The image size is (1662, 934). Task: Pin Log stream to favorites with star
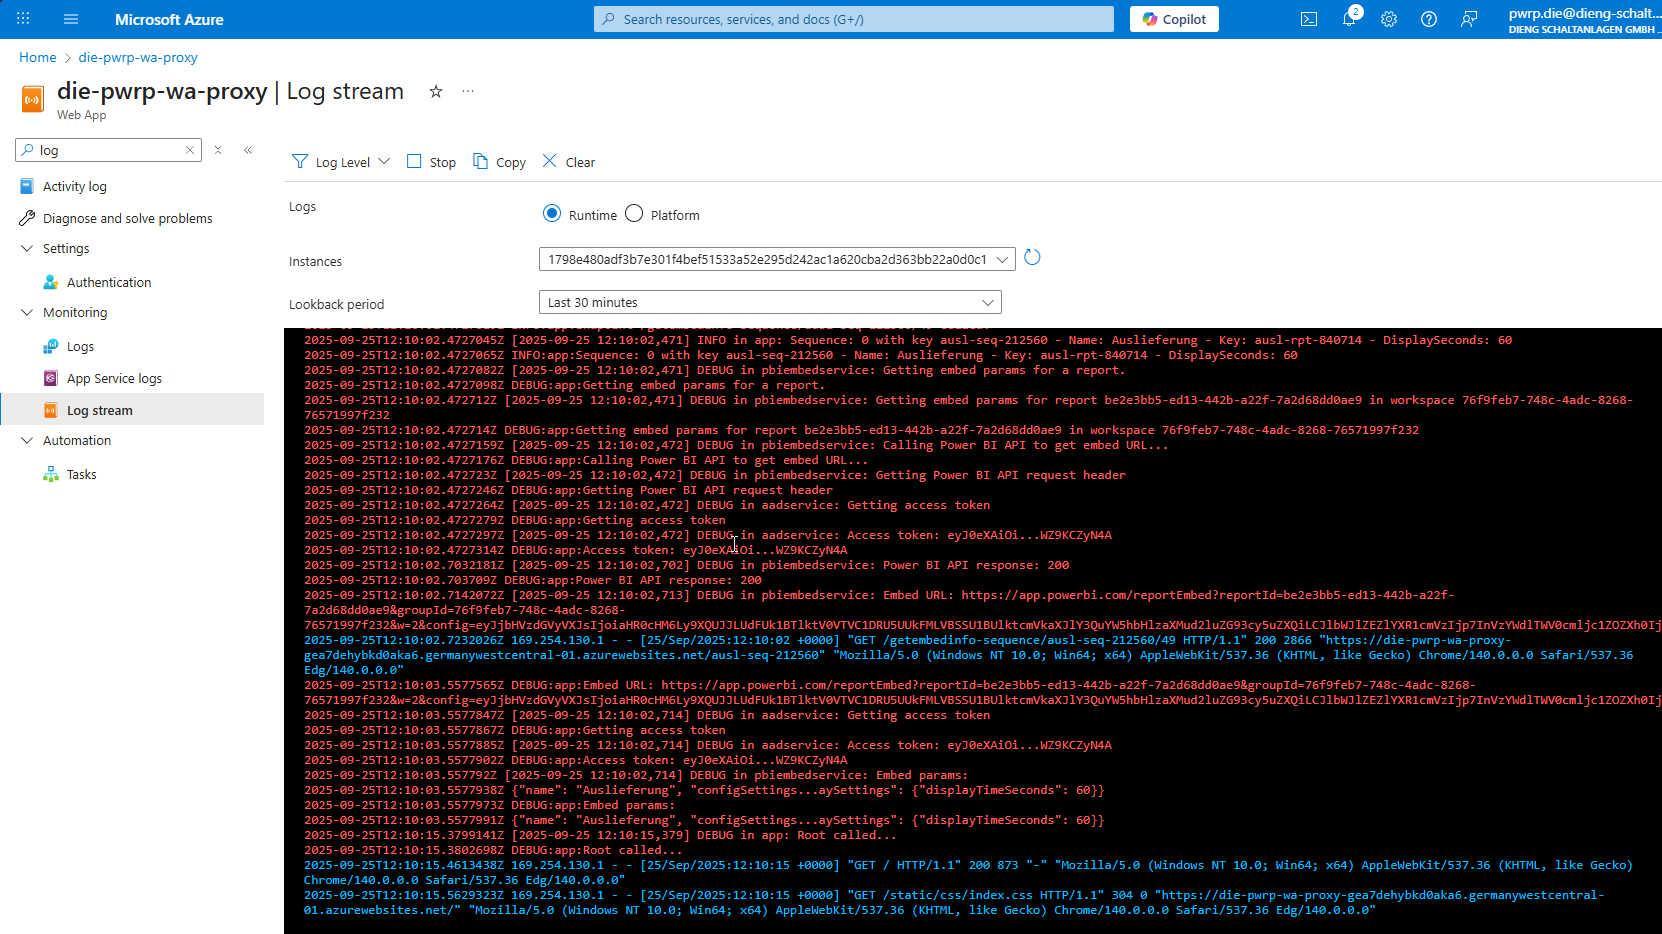[436, 91]
